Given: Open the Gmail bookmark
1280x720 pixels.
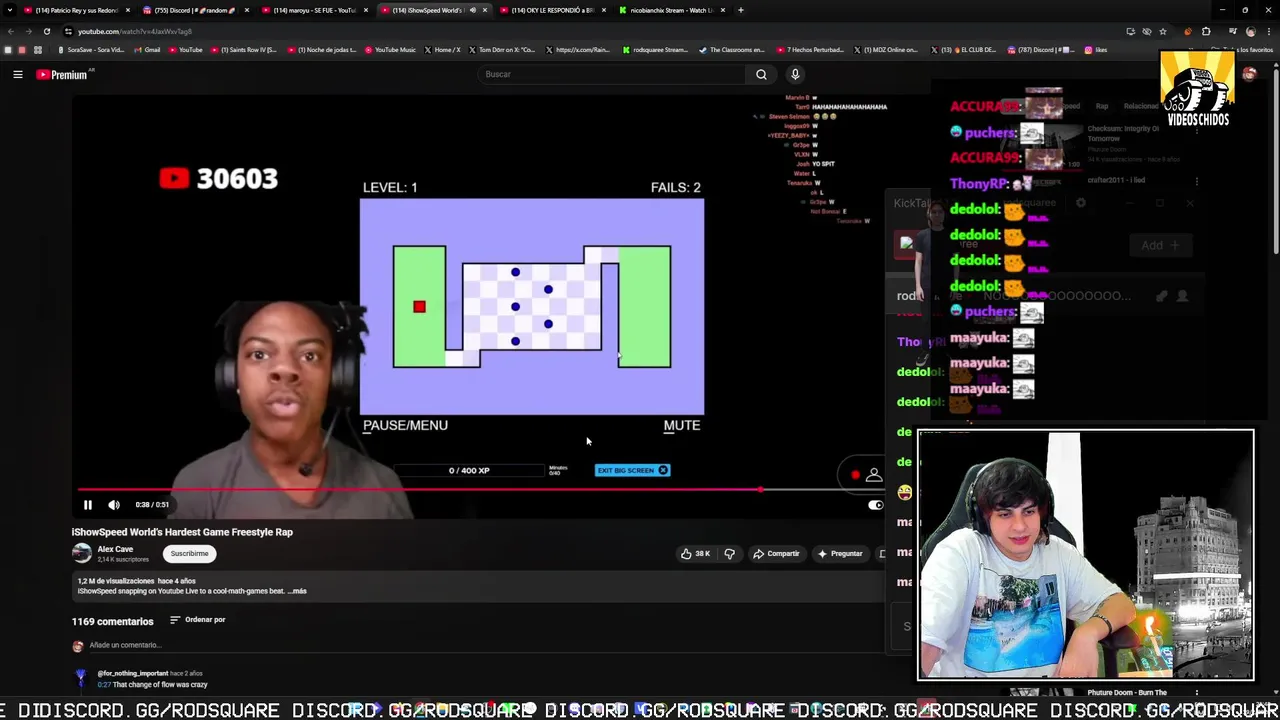Looking at the screenshot, I should click(147, 50).
